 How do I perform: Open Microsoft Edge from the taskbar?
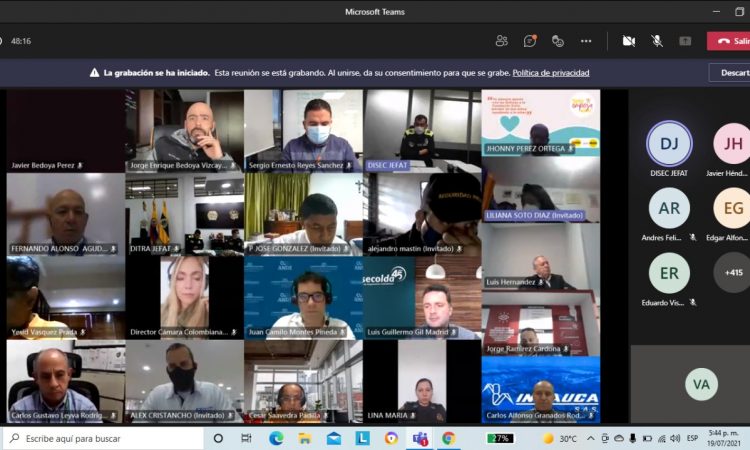pyautogui.click(x=276, y=438)
